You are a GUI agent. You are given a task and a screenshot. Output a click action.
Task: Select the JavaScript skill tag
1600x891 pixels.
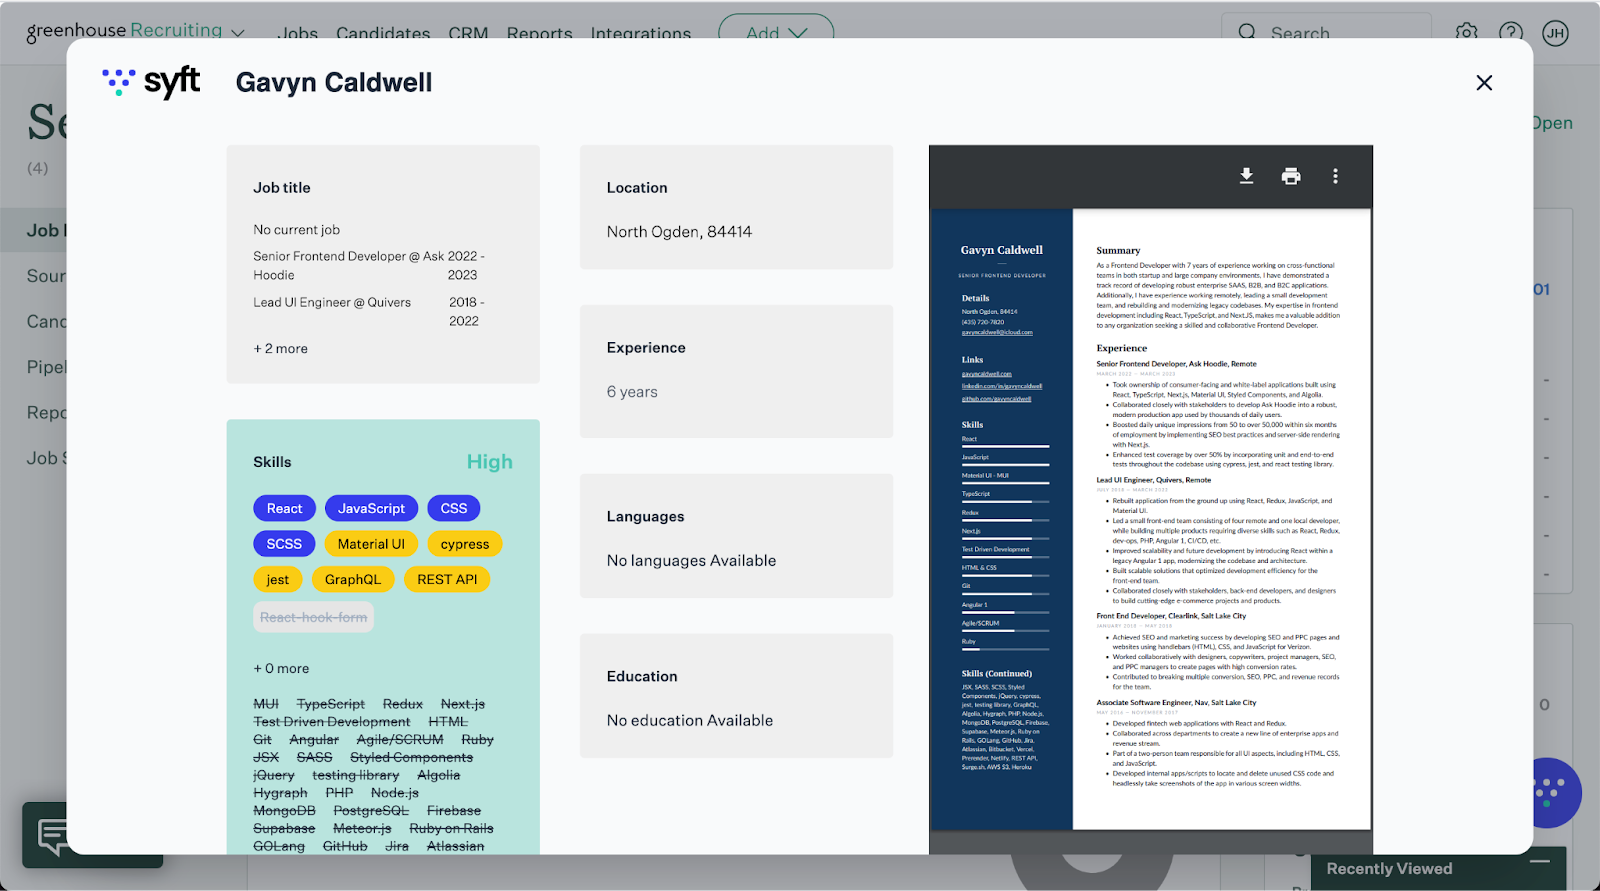371,509
